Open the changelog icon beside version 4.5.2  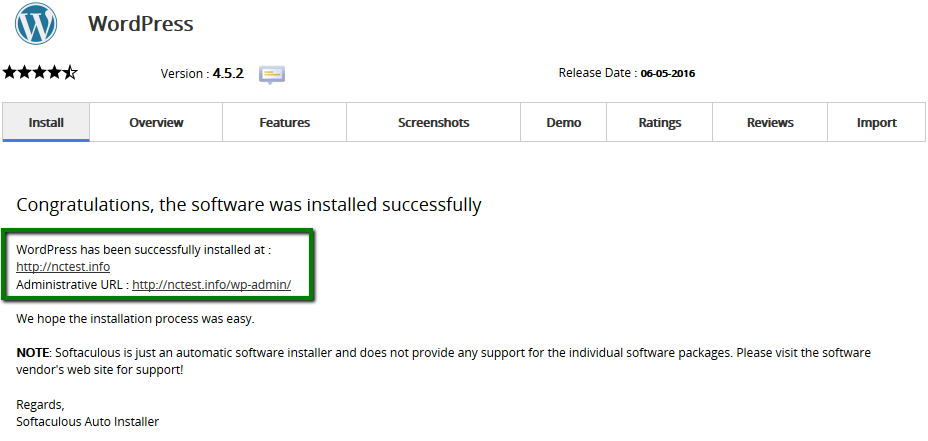[272, 74]
